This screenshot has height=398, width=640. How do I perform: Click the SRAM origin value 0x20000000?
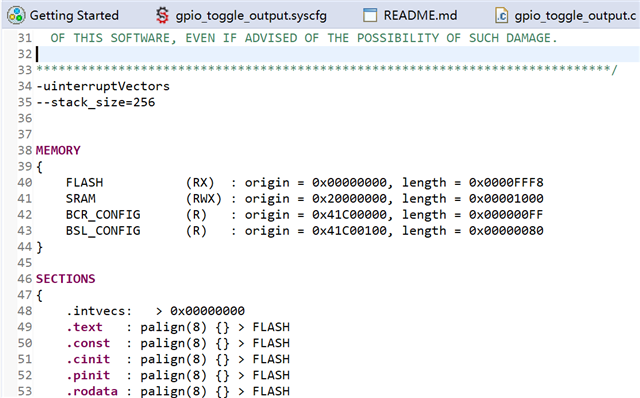[x=349, y=198]
